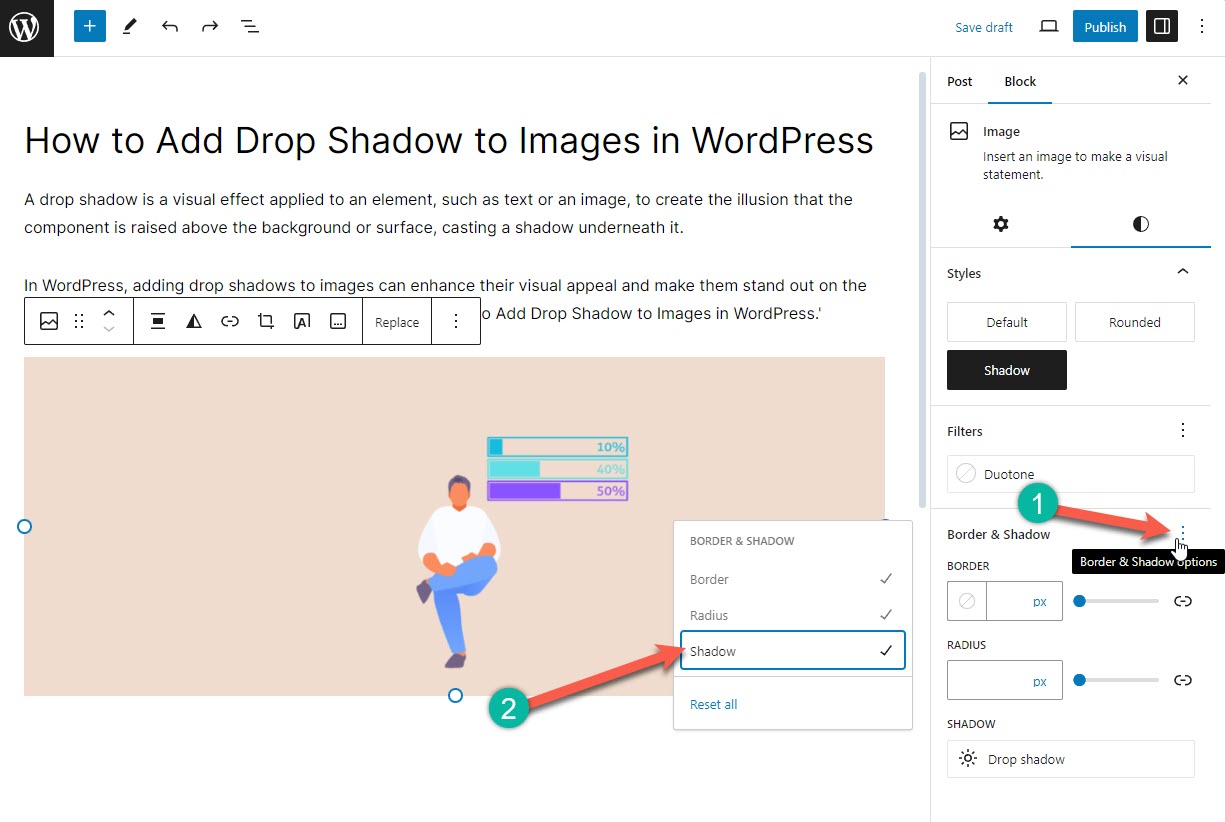The height and width of the screenshot is (822, 1225).
Task: Apply a Duotone filter from the image toolbar
Action: (x=193, y=321)
